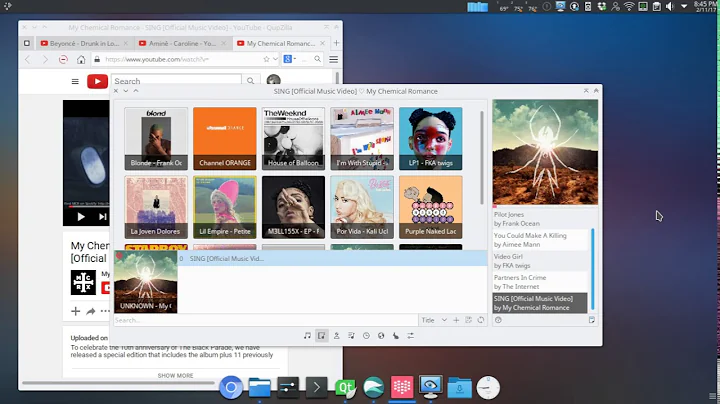Open the Title sort dropdown
Viewport: 720px width, 404px height.
434,320
